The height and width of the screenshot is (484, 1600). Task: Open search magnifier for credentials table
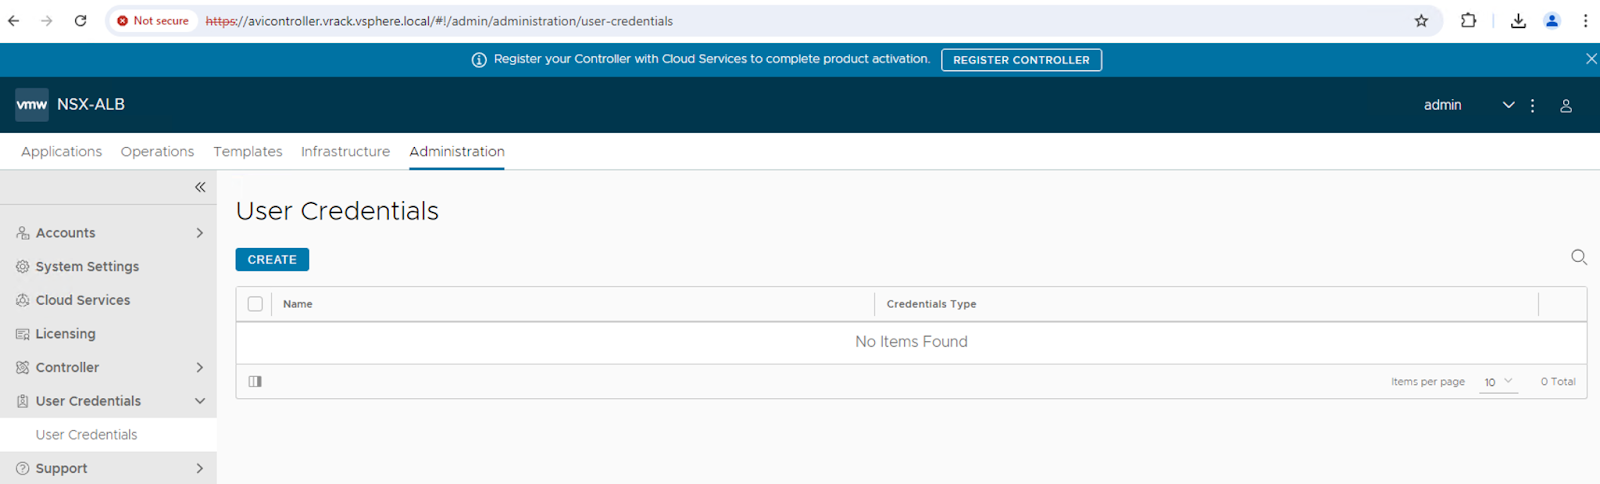click(1579, 257)
